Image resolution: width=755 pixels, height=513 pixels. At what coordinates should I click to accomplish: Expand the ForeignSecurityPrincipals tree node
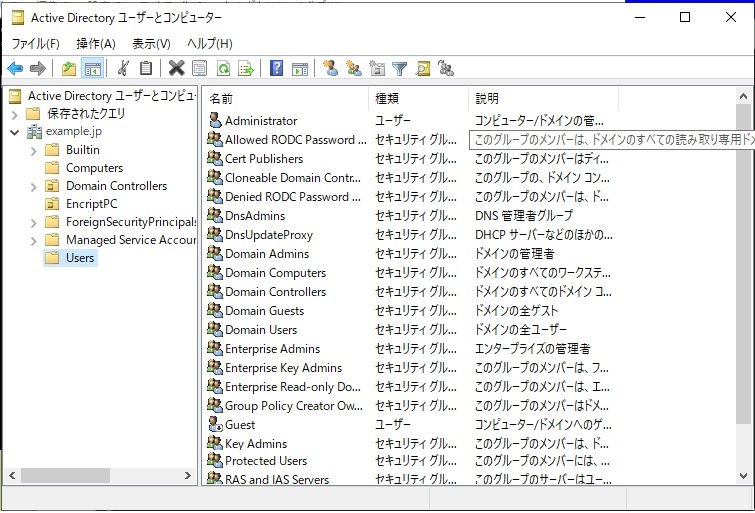pos(33,223)
